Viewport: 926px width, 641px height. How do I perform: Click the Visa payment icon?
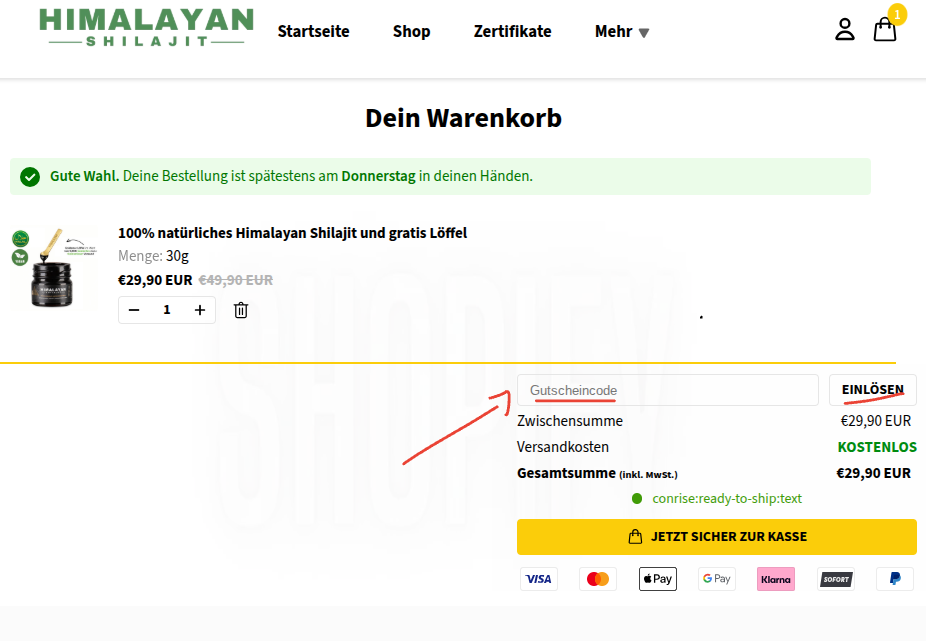[538, 579]
